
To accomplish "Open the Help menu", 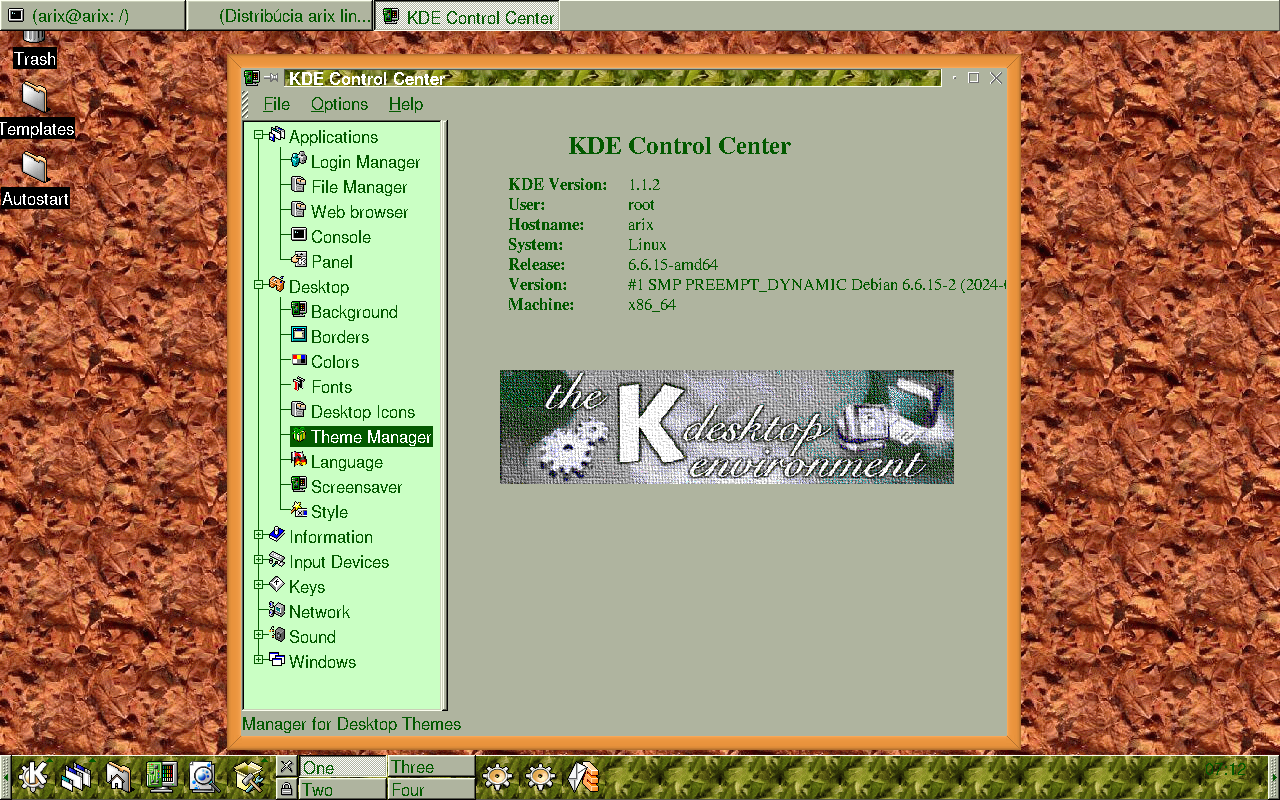I will 406,104.
